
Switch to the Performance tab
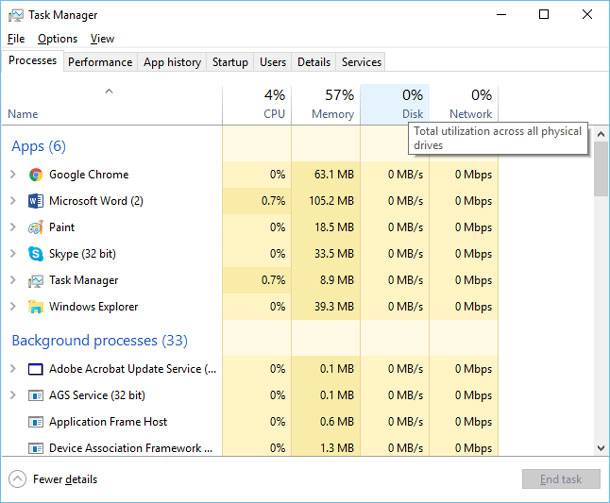click(100, 62)
